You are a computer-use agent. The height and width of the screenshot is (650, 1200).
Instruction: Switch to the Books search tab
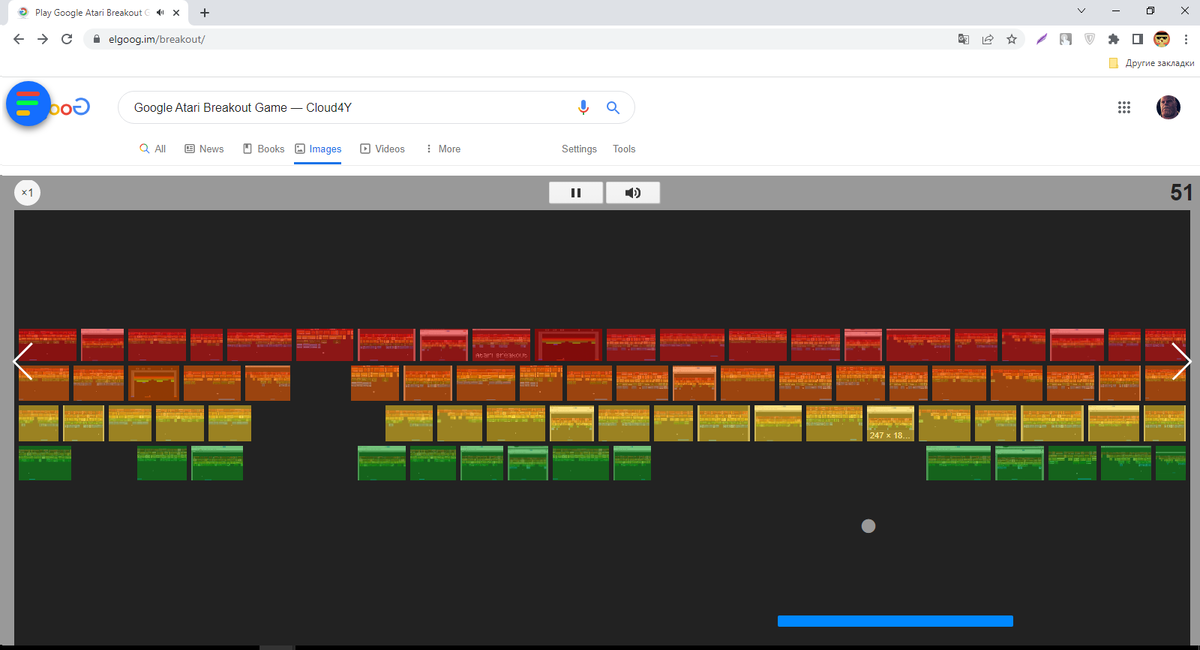click(263, 149)
